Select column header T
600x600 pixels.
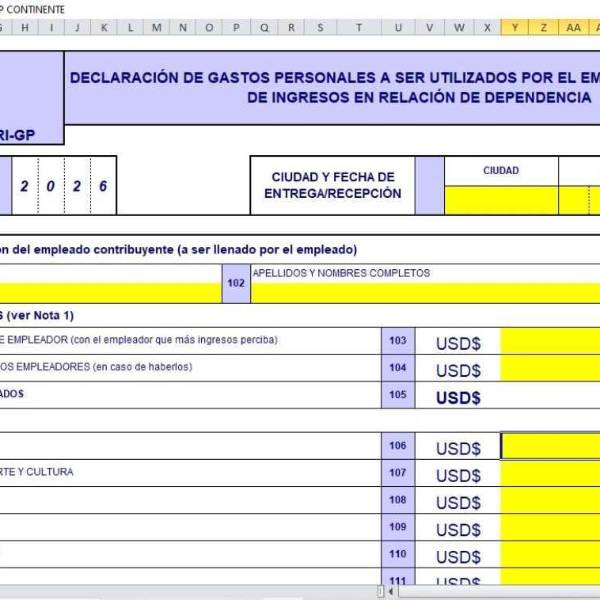tap(359, 27)
